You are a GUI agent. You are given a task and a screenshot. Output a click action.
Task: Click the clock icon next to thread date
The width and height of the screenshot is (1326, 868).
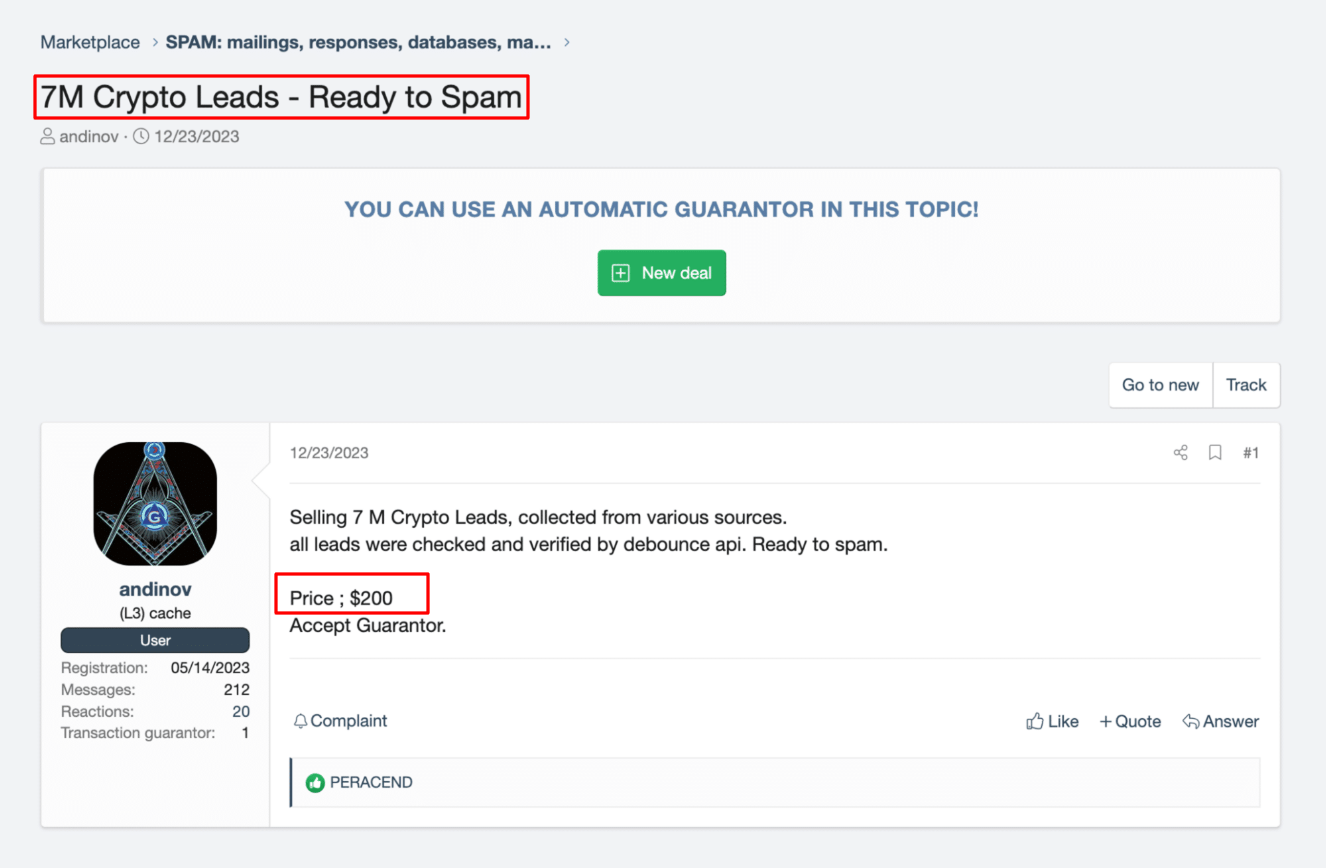pos(141,137)
